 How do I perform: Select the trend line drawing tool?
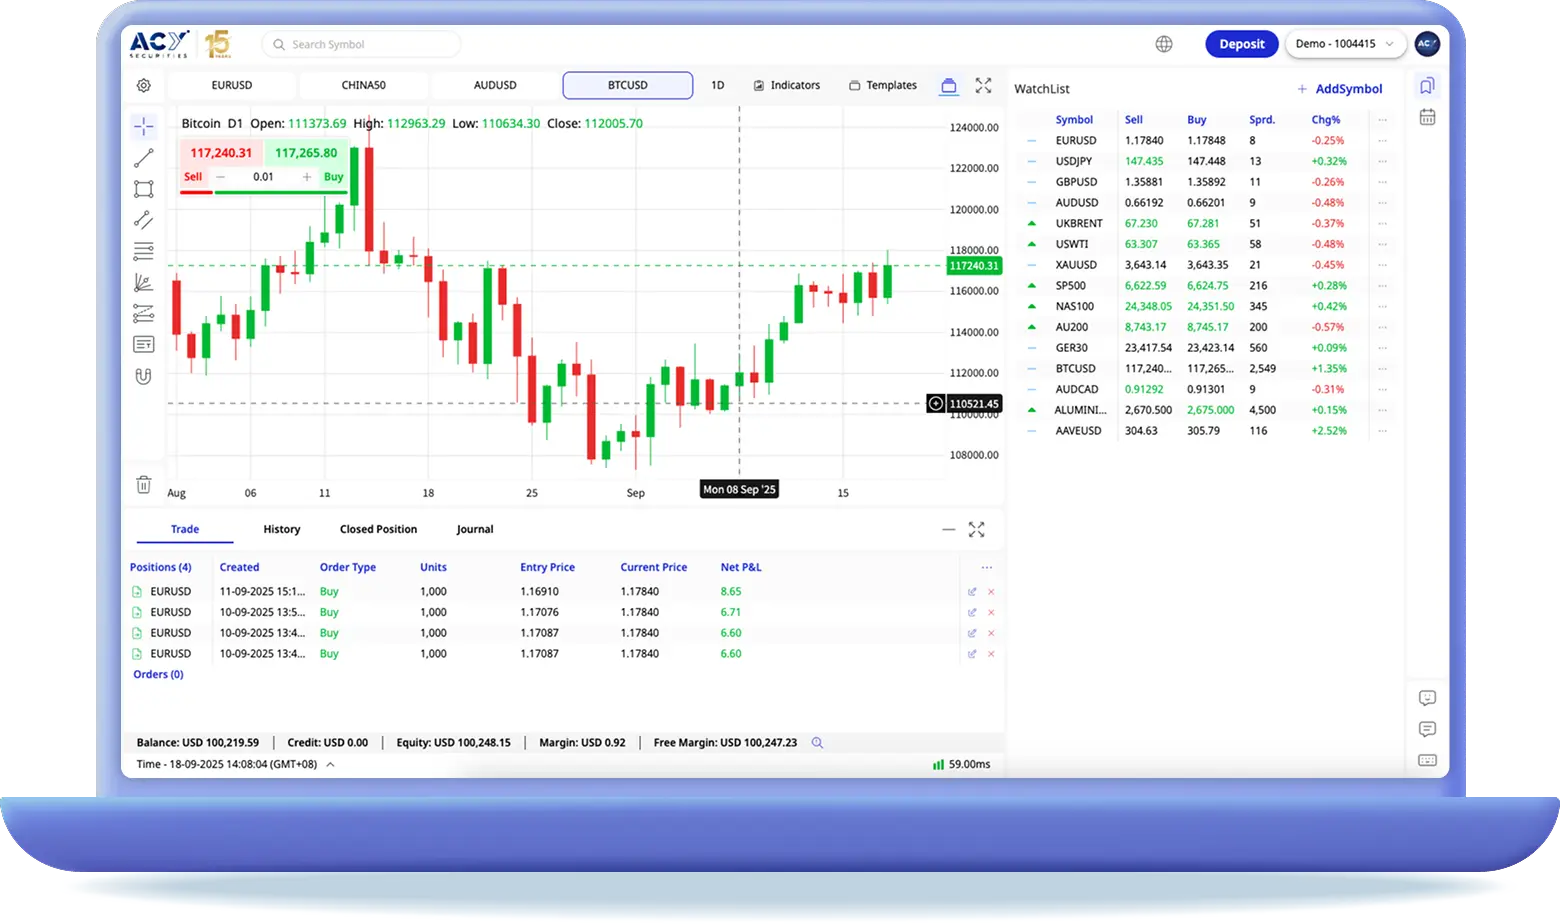pyautogui.click(x=144, y=158)
